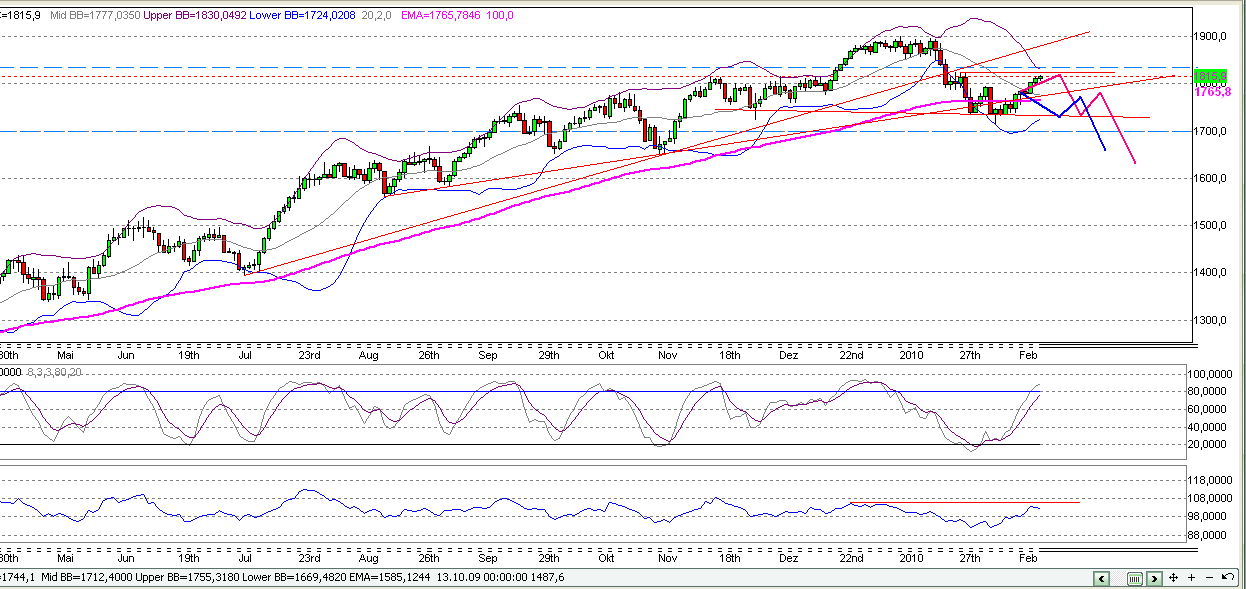This screenshot has height=589, width=1246.
Task: Activate the four-arrow pan tool
Action: point(1174,578)
